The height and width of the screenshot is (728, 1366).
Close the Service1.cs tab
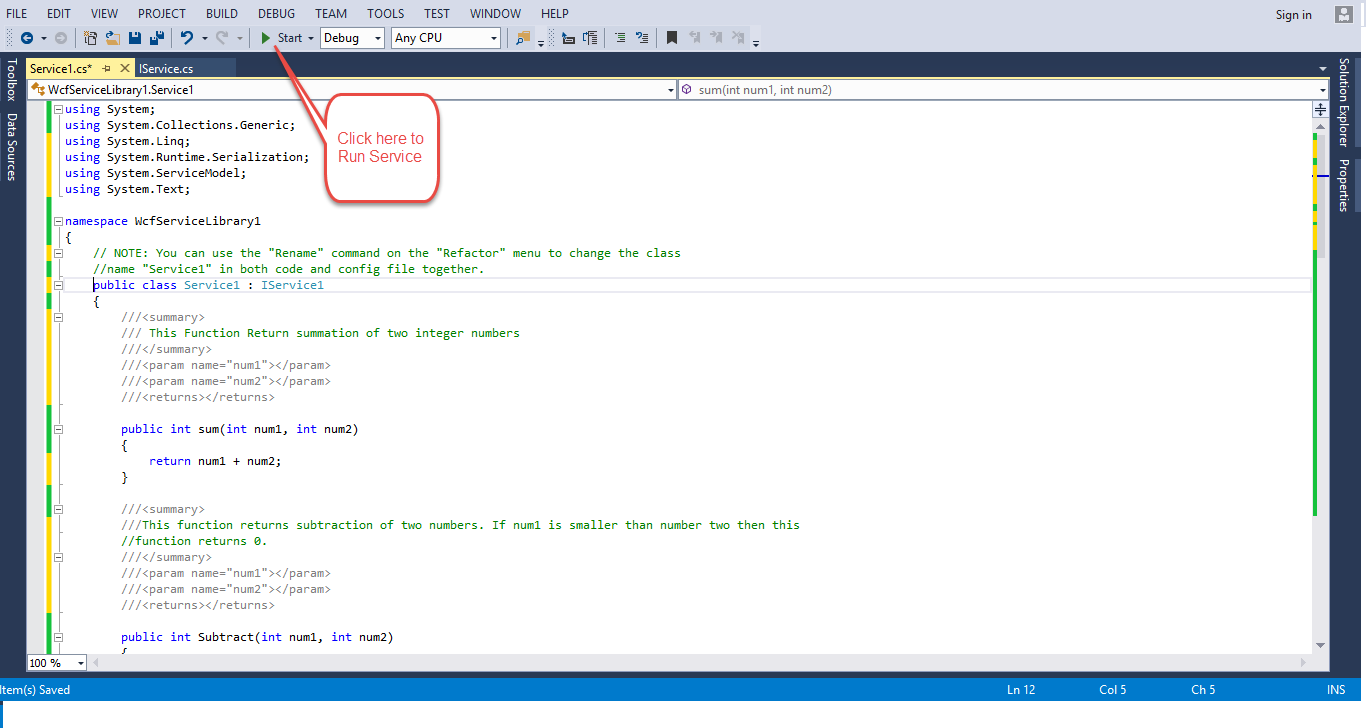tap(125, 68)
